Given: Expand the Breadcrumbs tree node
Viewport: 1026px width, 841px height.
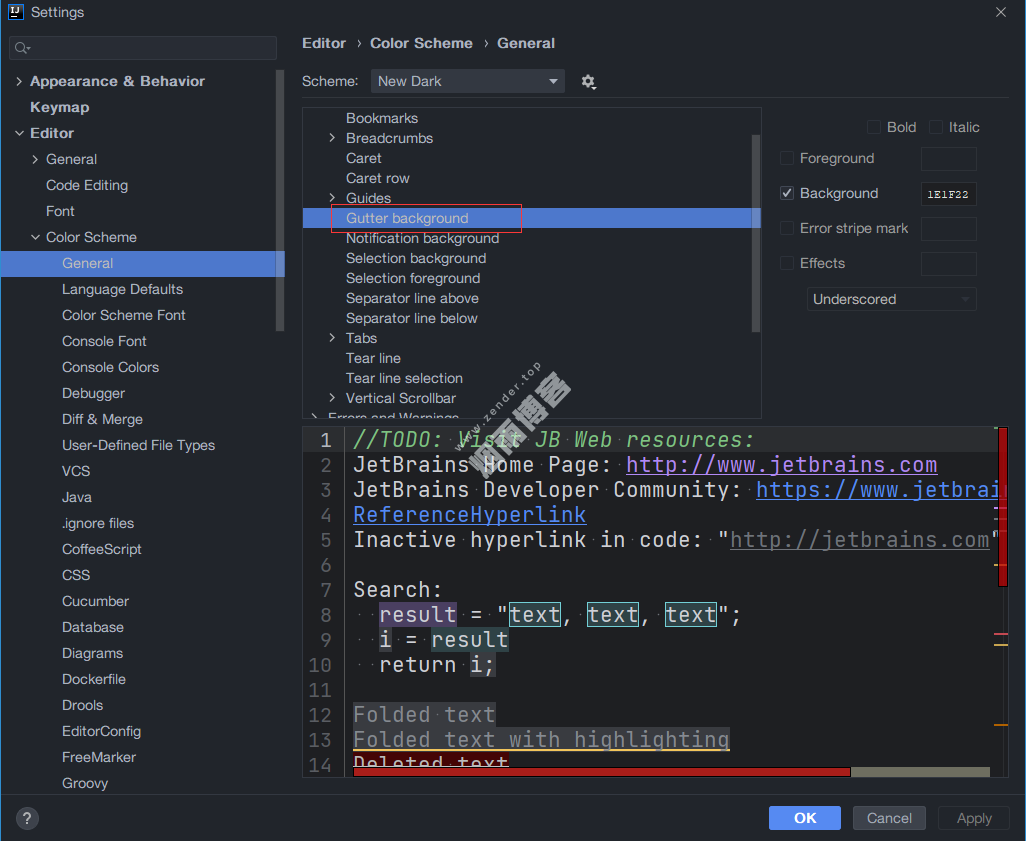Looking at the screenshot, I should (x=332, y=138).
